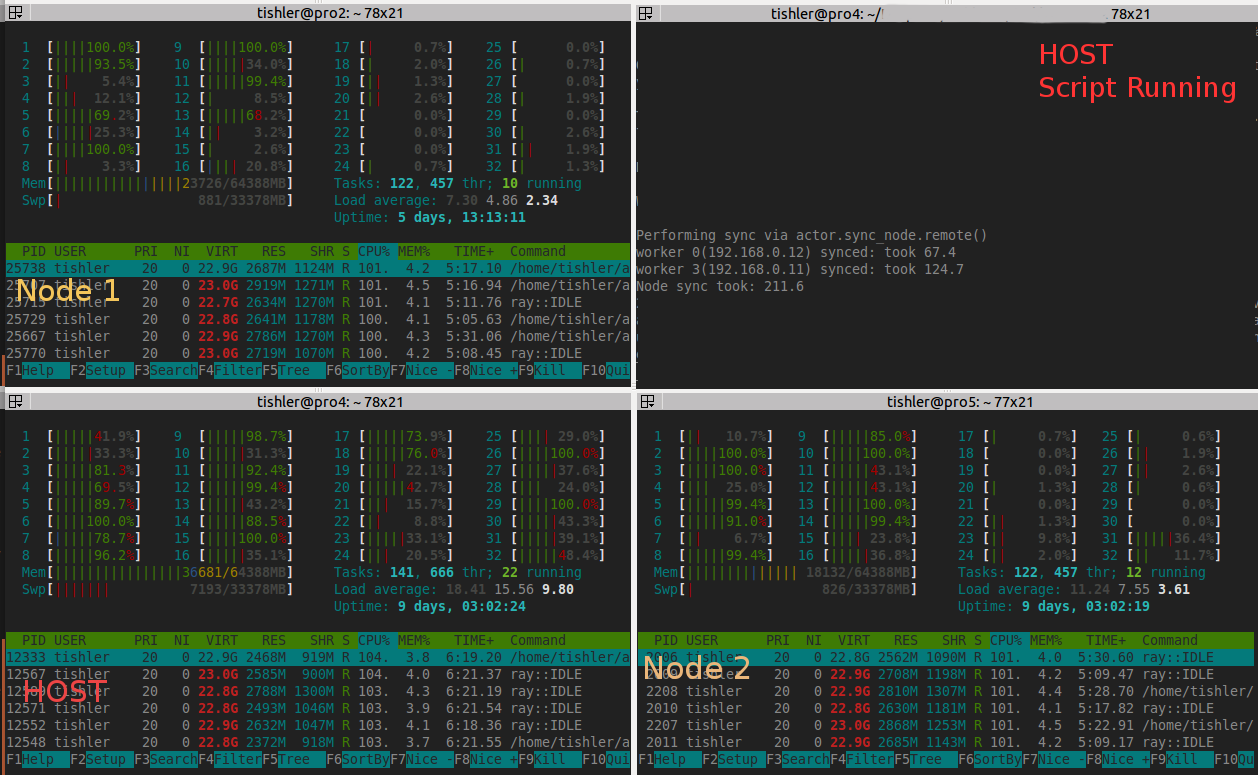
Task: Sort by MEM% column in the pro5 htop
Action: (x=1047, y=640)
